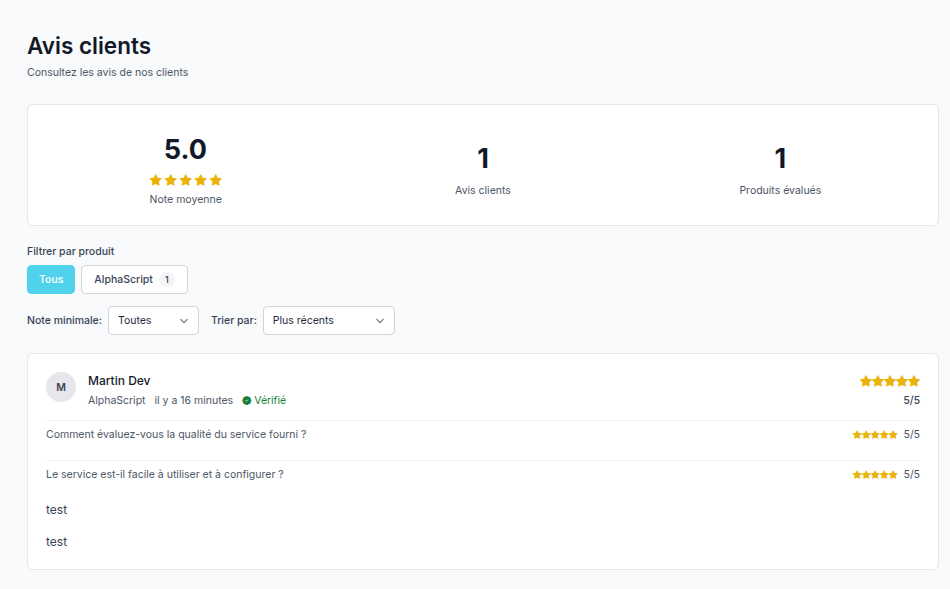Click the review text reading test
Viewport: 950px width, 589px height.
point(56,510)
